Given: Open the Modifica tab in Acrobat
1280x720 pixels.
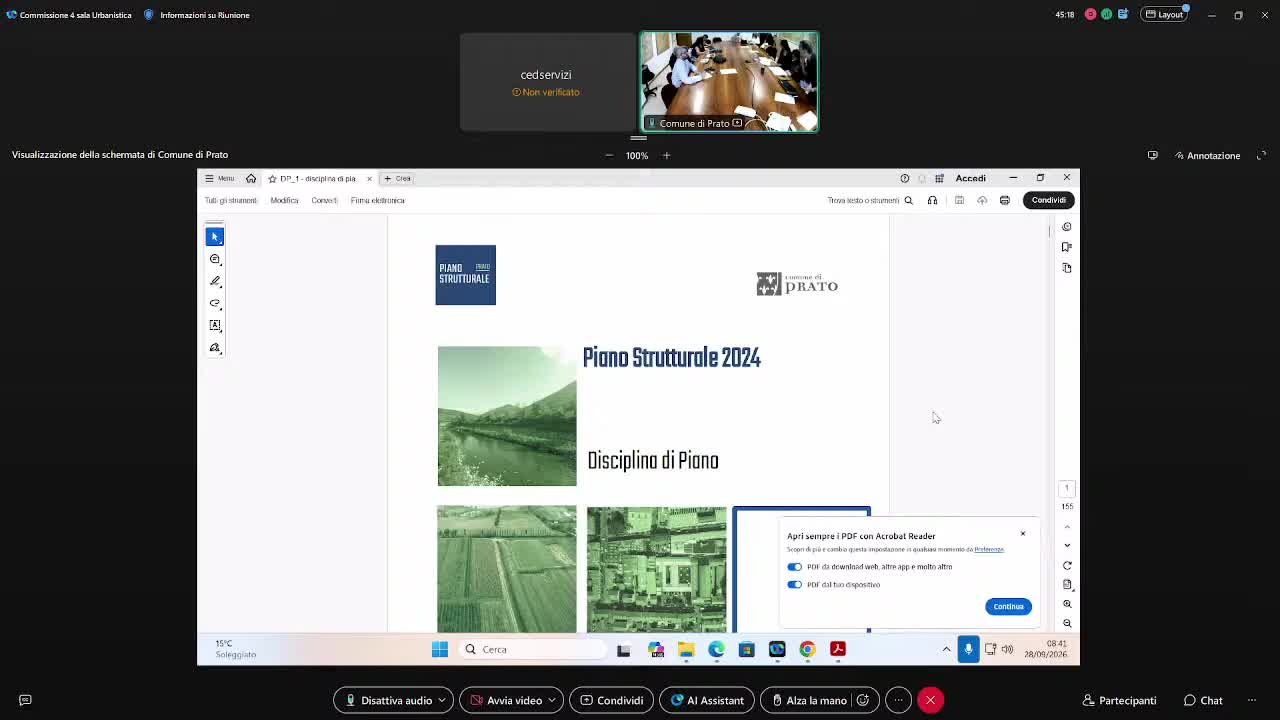Looking at the screenshot, I should pos(284,200).
